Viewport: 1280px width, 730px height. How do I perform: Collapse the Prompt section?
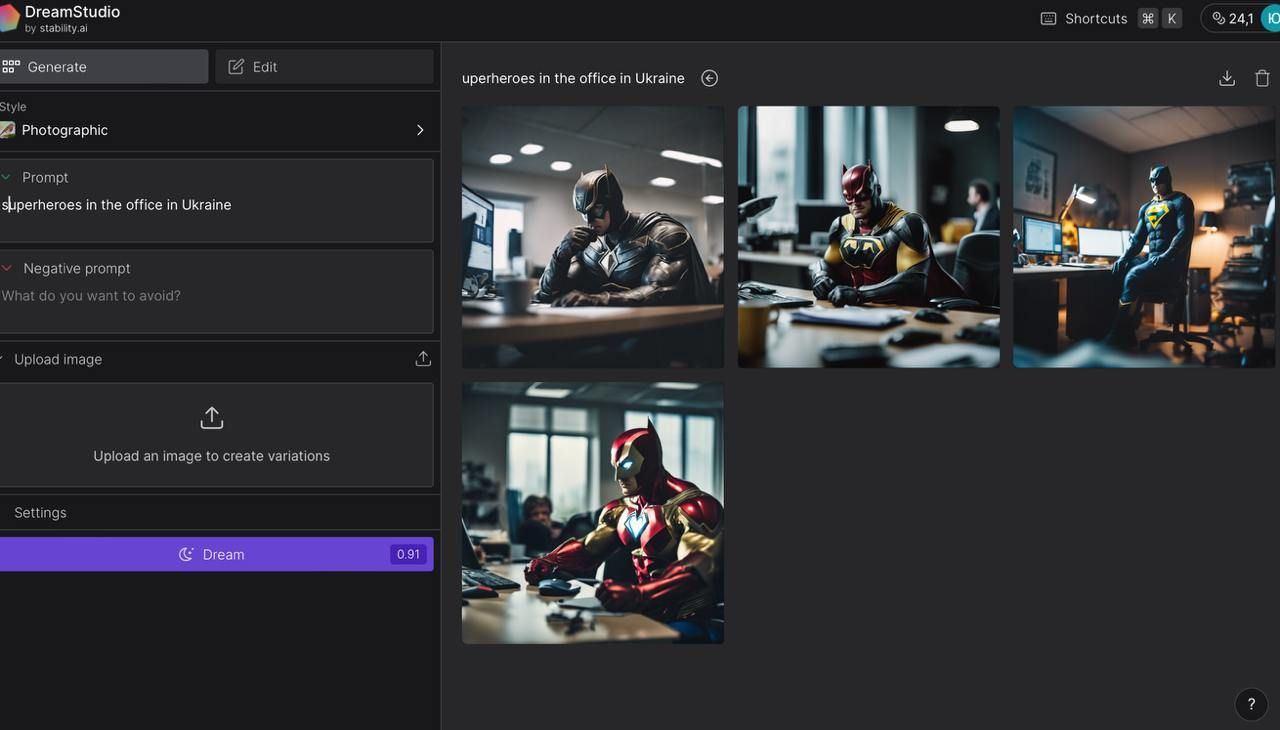(x=8, y=177)
